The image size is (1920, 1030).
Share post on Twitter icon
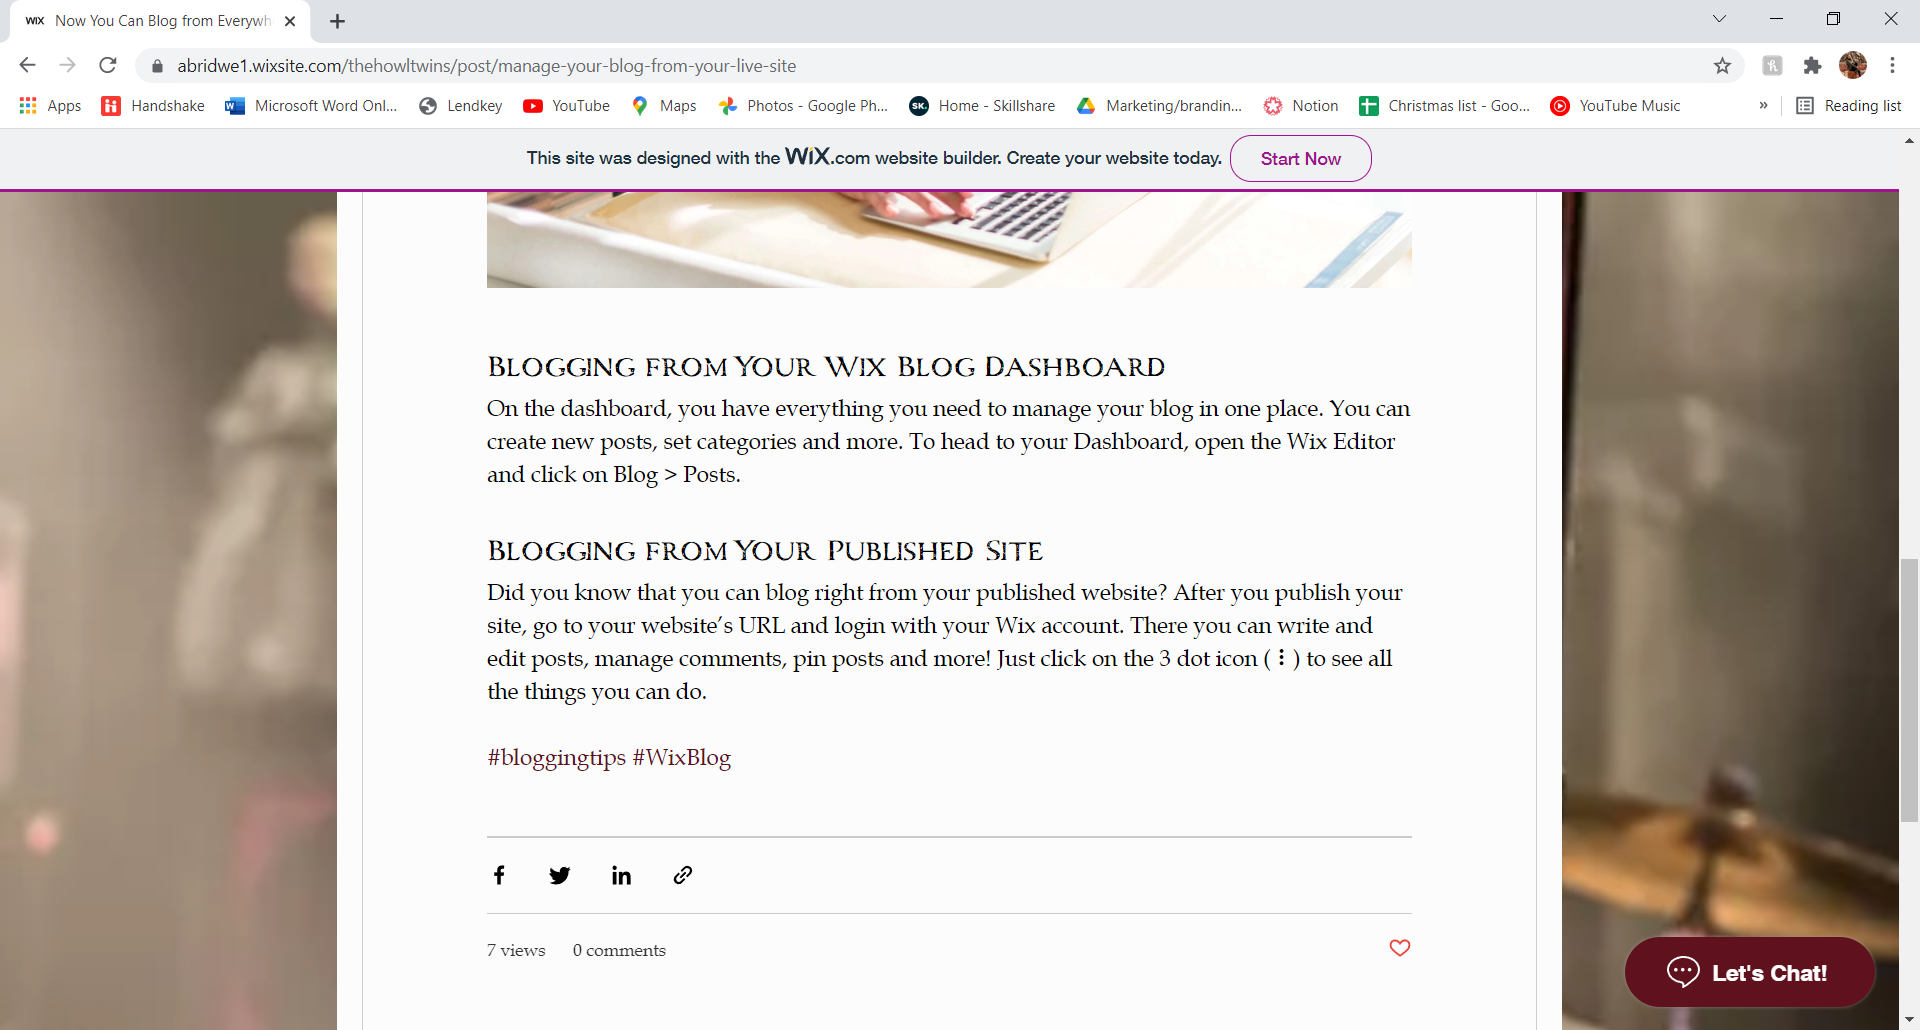560,875
